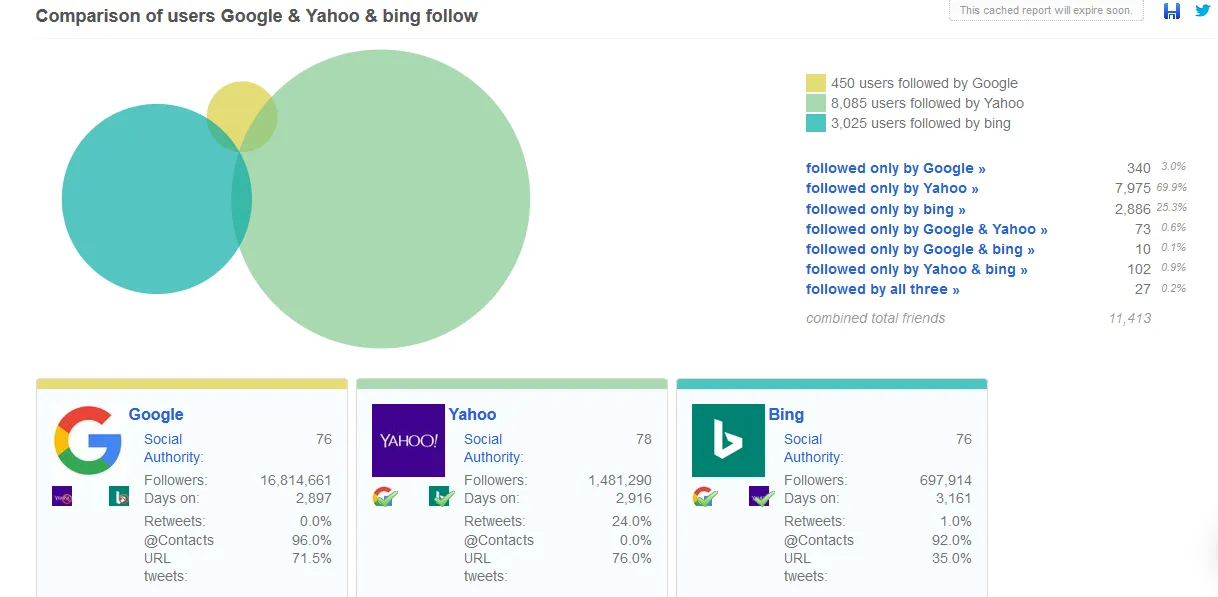The width and height of the screenshot is (1218, 597).
Task: Click 'This cached report will expire soon' notice
Action: (x=1046, y=10)
